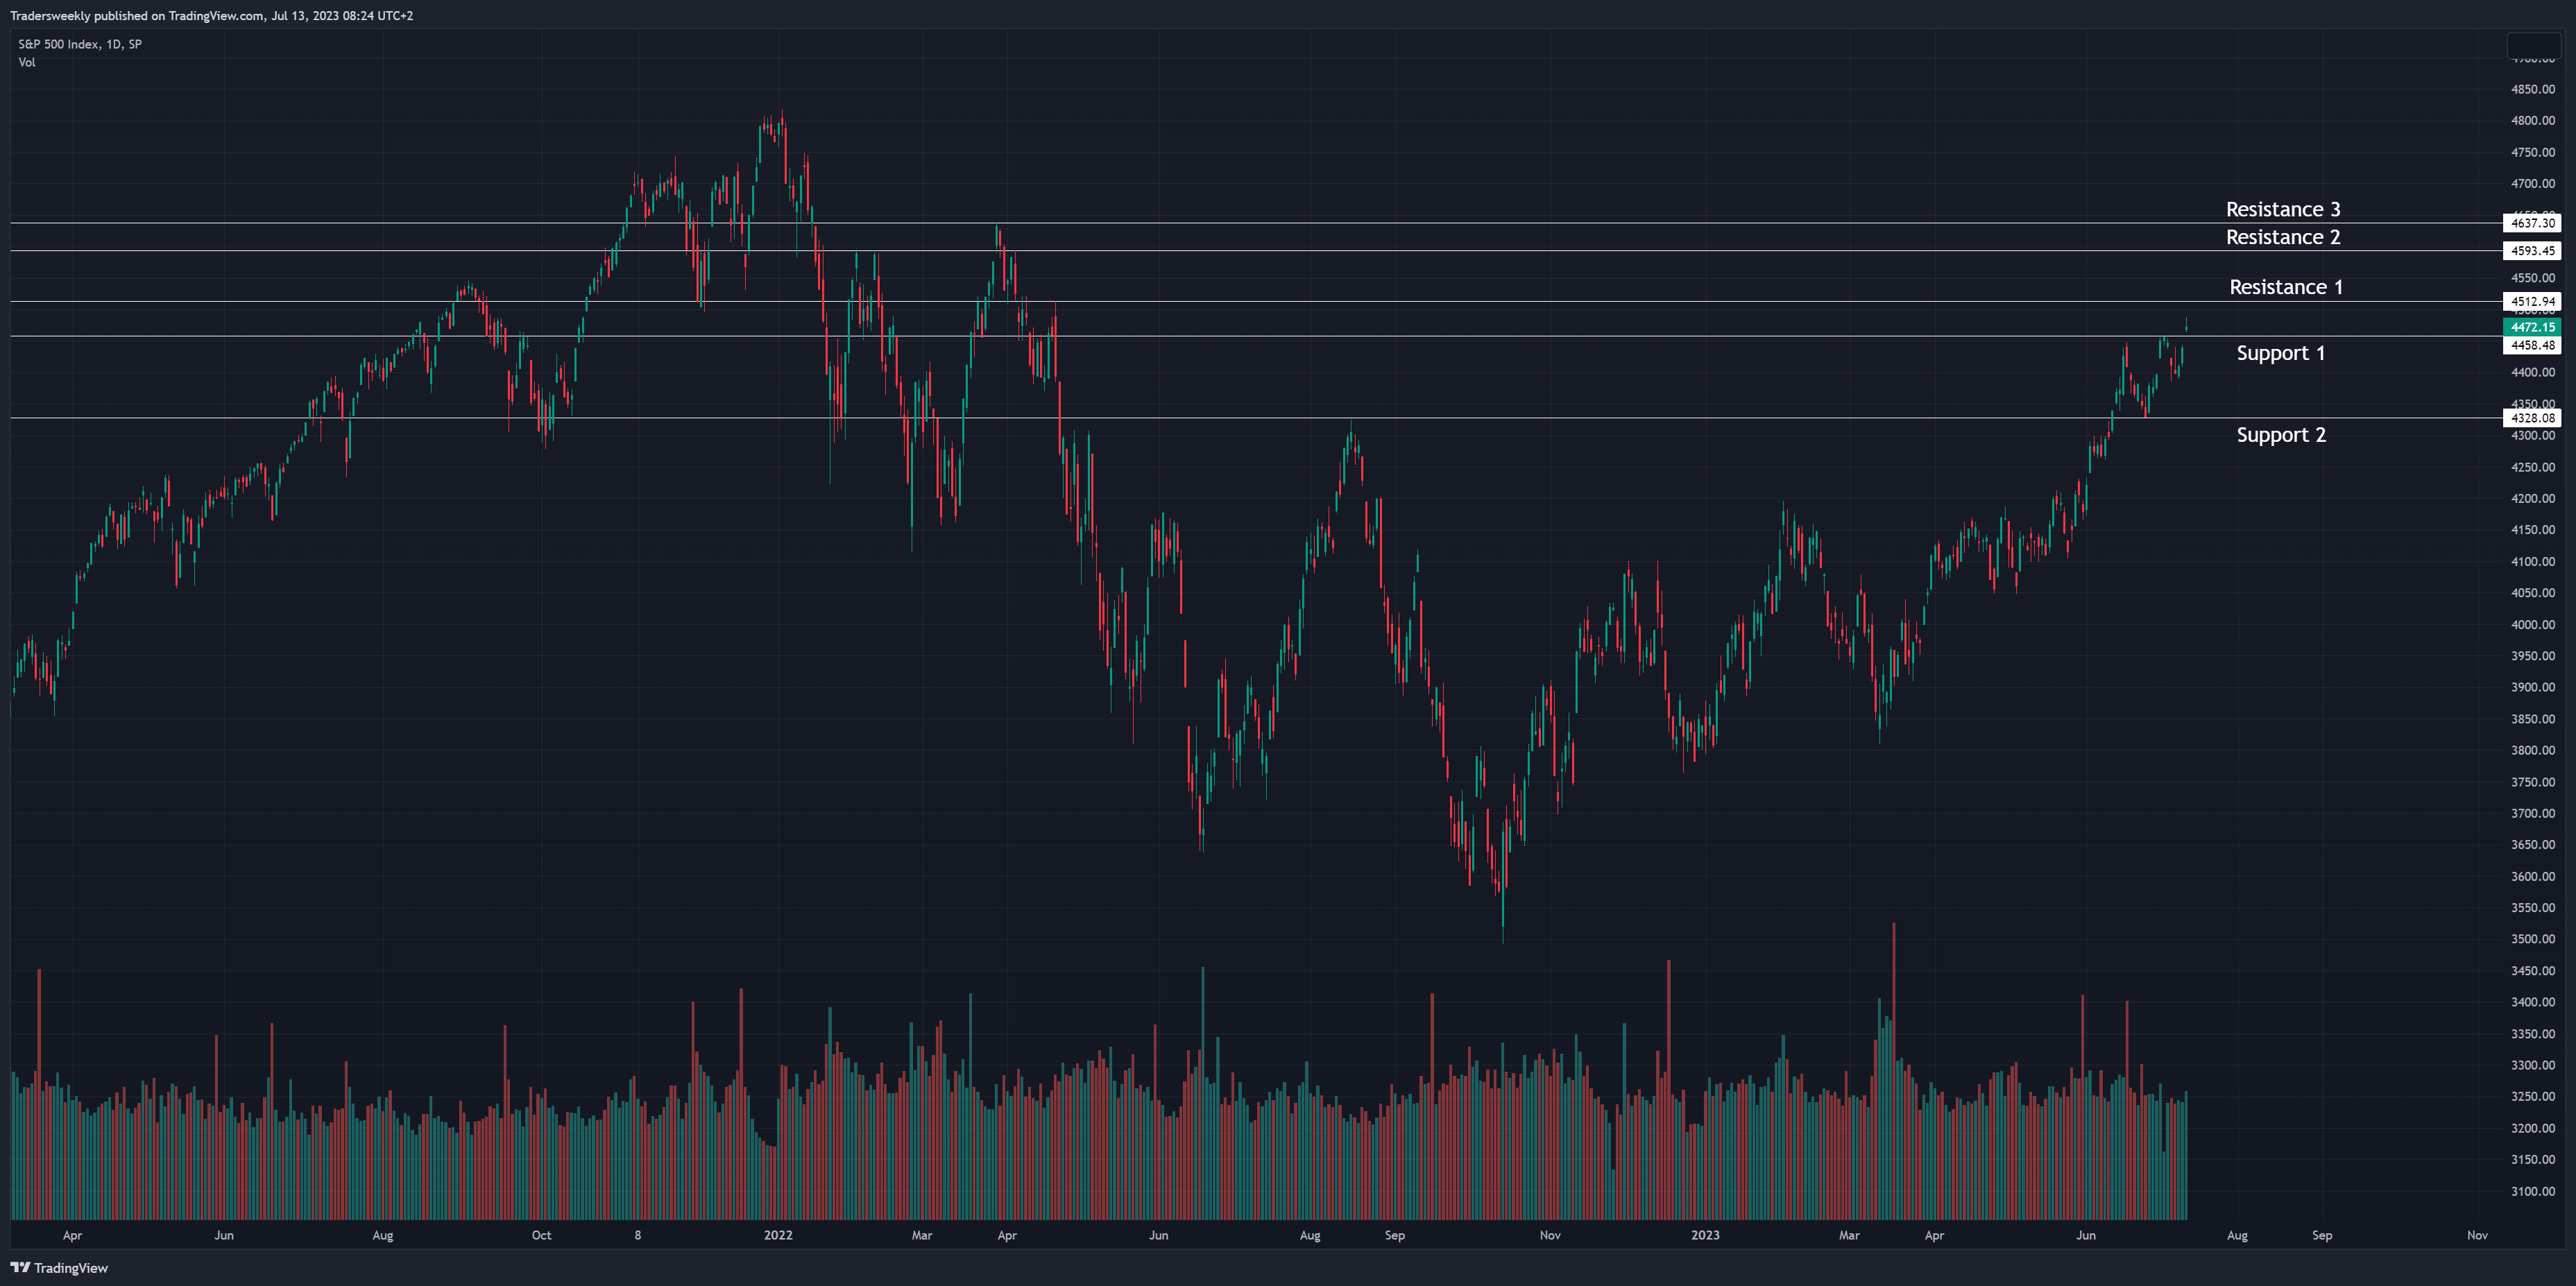2576x1286 pixels.
Task: Click the S&P 500 Index, 1D, SP title
Action: (x=80, y=44)
